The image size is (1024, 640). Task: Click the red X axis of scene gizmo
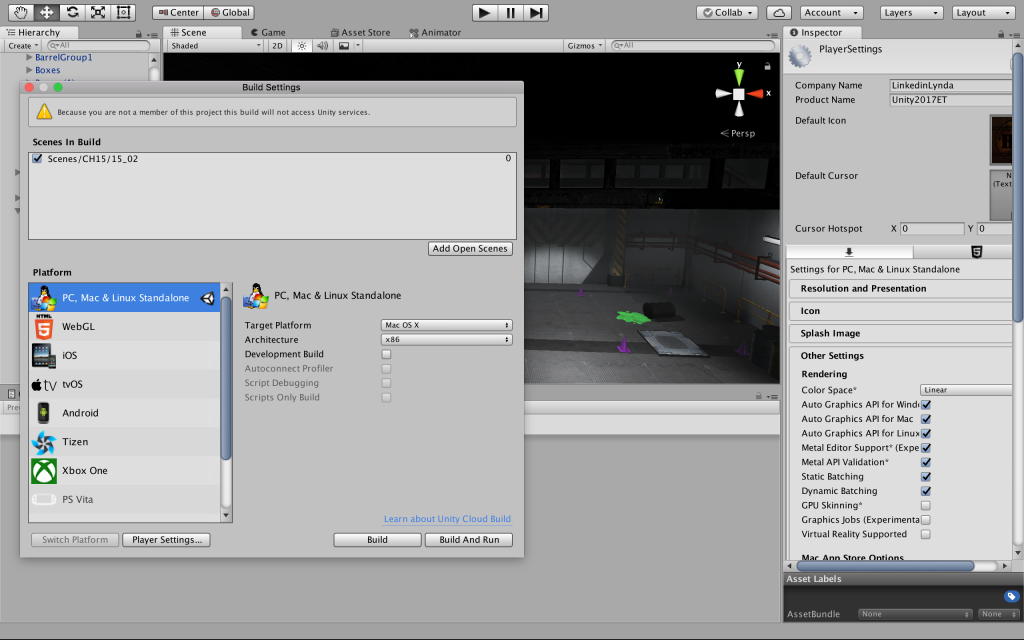(756, 93)
